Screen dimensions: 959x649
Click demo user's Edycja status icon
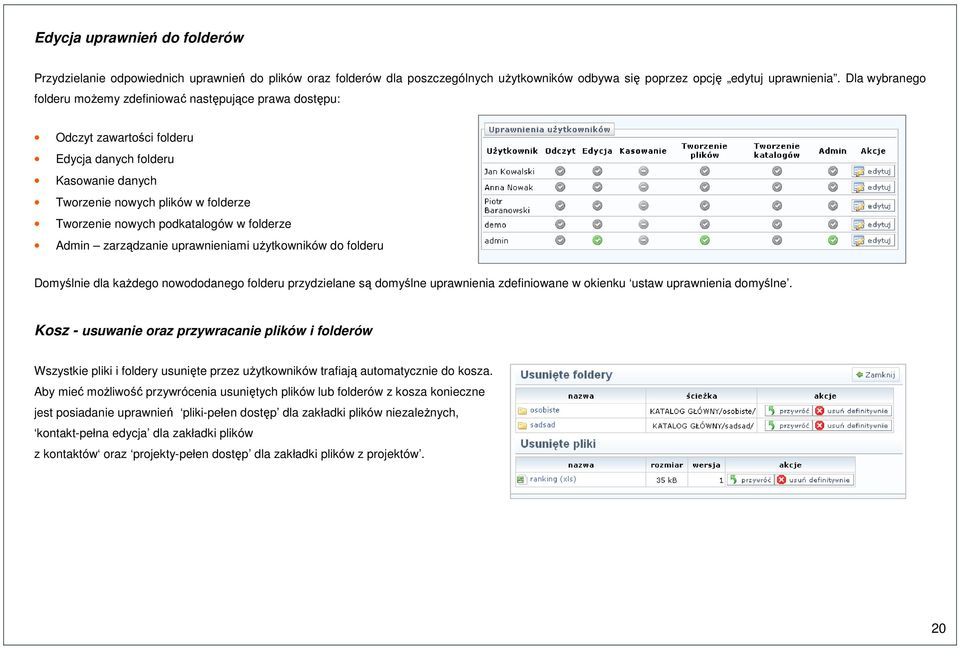(x=598, y=224)
